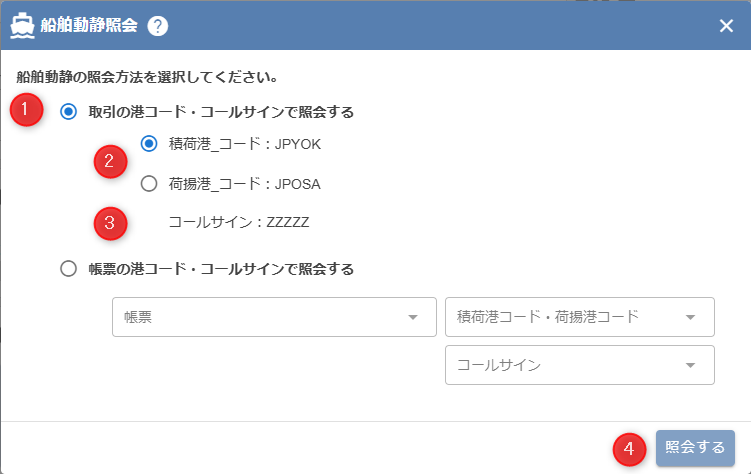751x474 pixels.
Task: Select 帳票の港コード・コールサインで照会する radio option
Action: click(69, 268)
